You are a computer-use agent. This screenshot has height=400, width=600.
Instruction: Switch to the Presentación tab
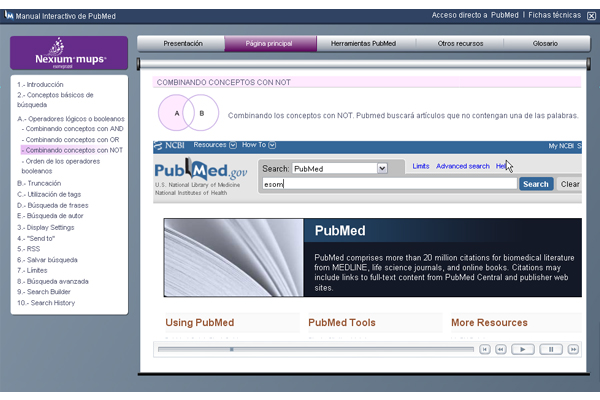click(183, 44)
